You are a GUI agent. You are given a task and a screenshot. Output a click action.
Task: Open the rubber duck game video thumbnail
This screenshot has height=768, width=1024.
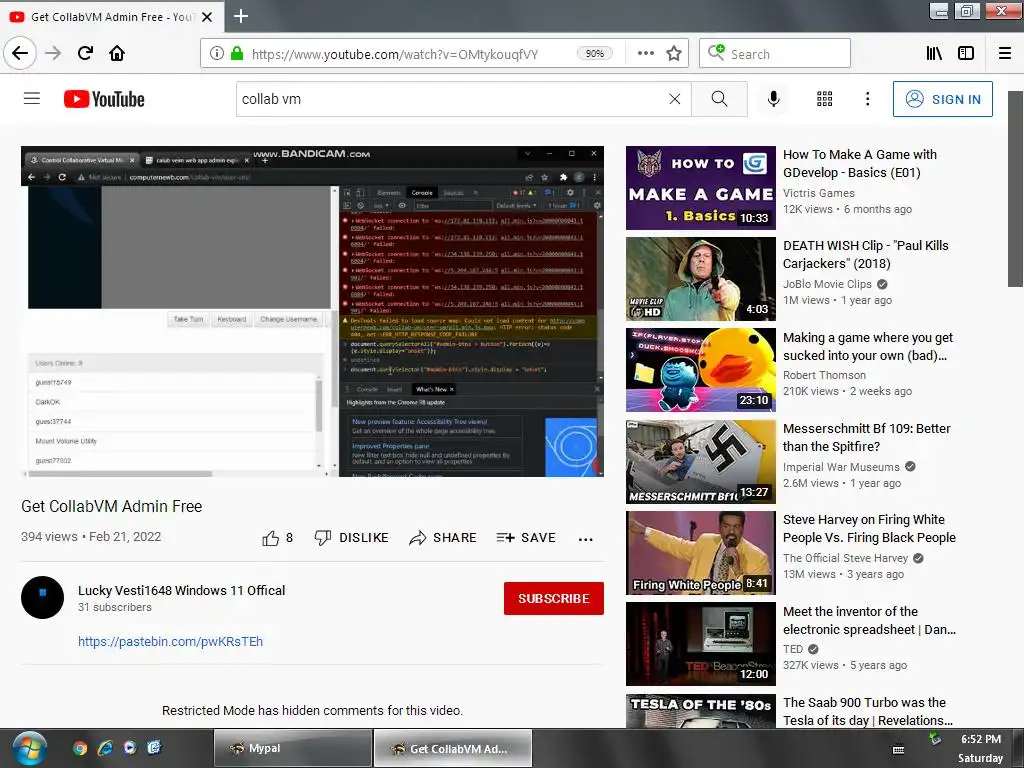(701, 370)
